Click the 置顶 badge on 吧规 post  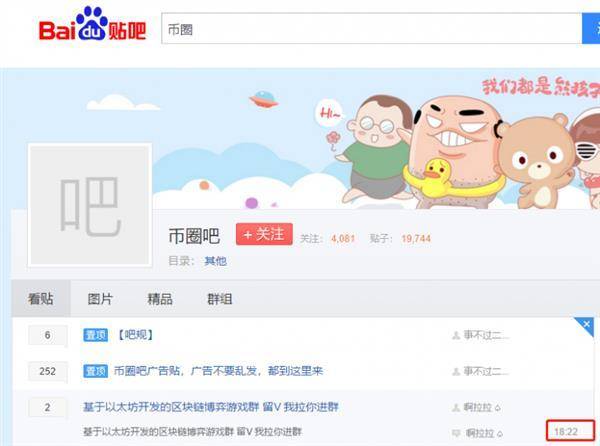96,335
